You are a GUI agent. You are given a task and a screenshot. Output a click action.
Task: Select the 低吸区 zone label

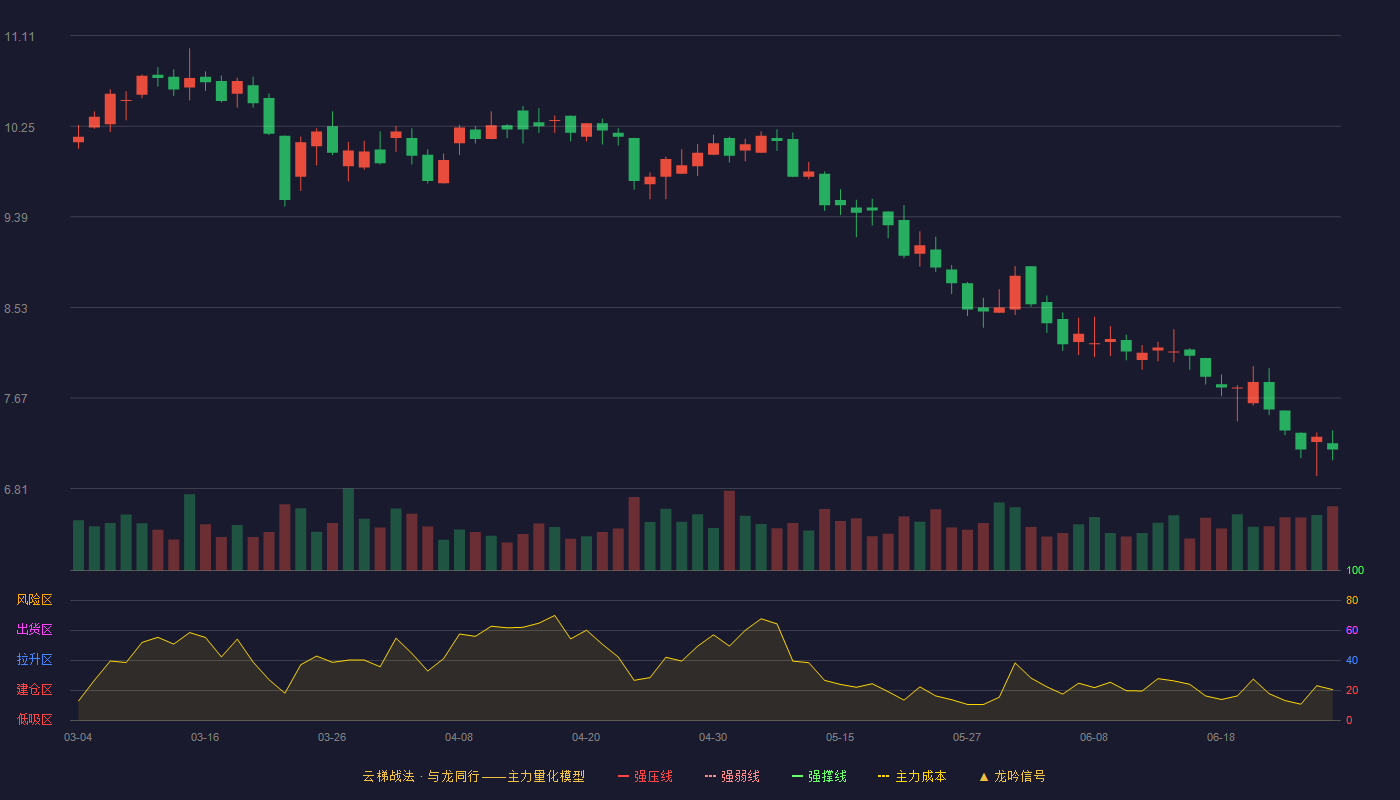(34, 719)
